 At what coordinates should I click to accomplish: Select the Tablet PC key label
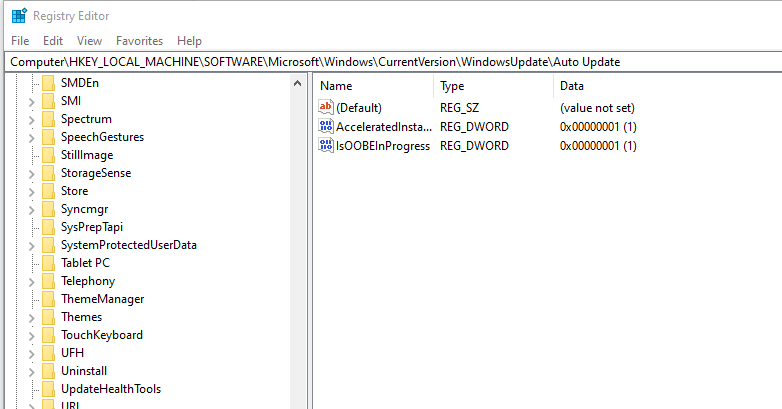click(85, 263)
